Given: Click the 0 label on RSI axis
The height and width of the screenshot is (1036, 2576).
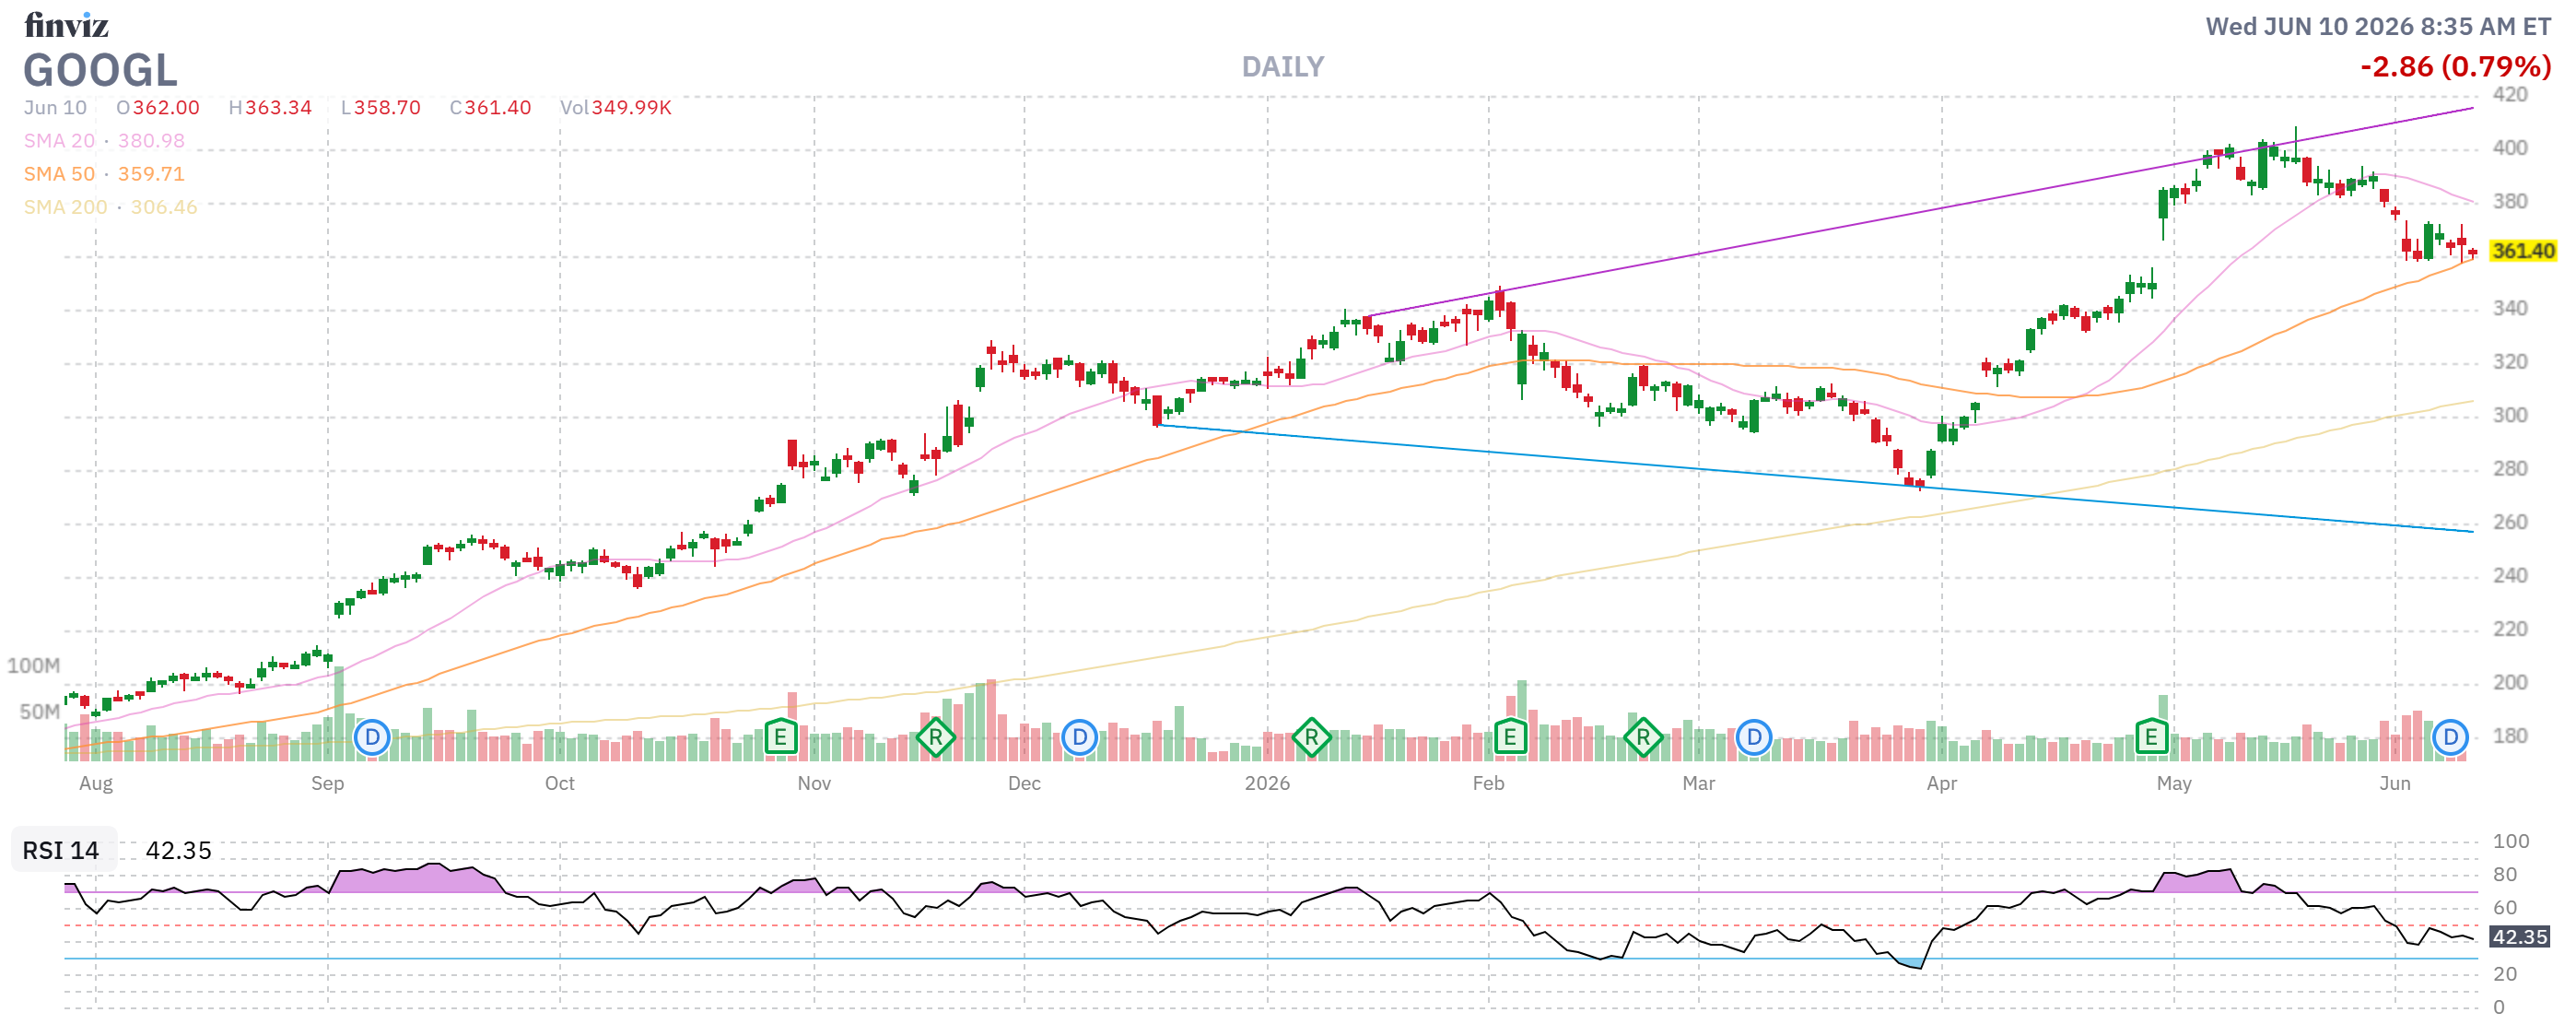Looking at the screenshot, I should click(2498, 1007).
